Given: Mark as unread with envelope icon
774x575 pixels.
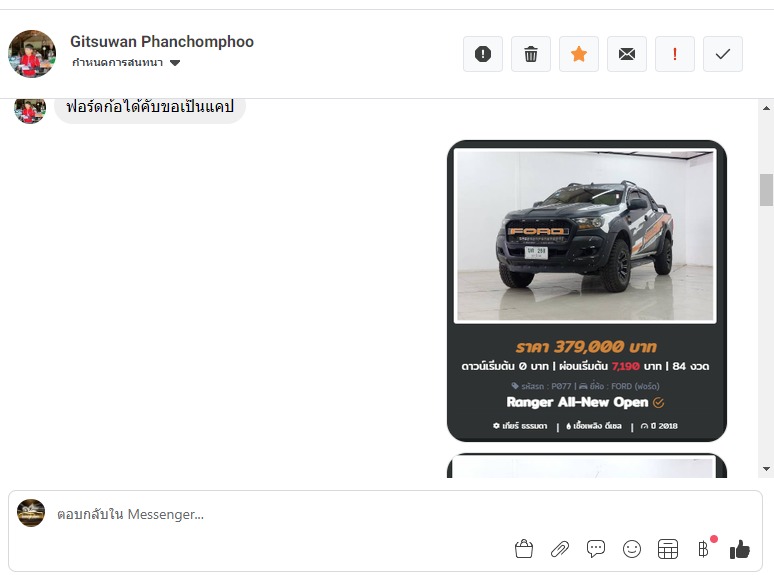Looking at the screenshot, I should click(x=627, y=54).
